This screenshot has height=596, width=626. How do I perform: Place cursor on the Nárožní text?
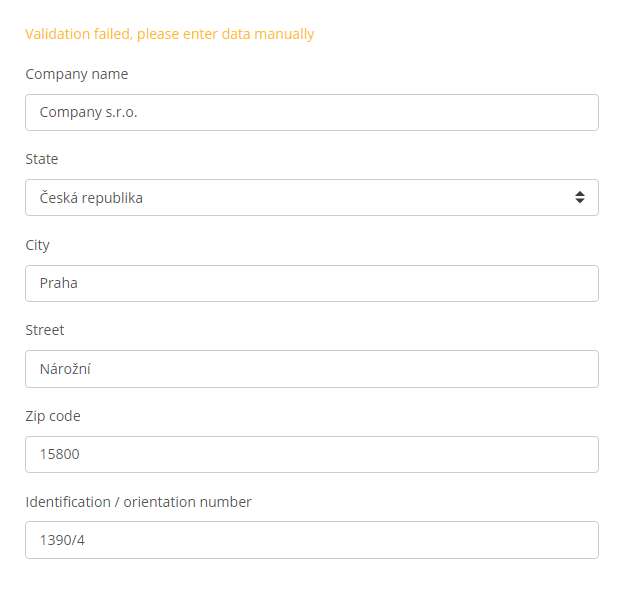(65, 369)
